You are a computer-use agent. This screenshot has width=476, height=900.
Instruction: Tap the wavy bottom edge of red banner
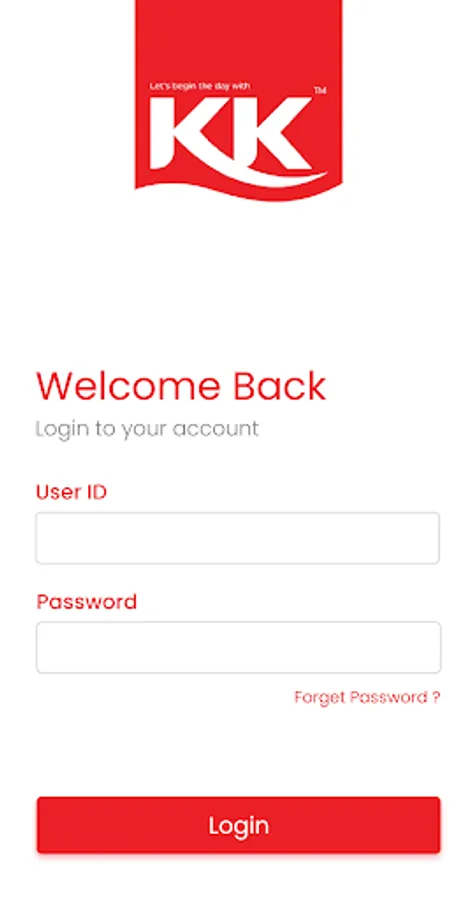pyautogui.click(x=238, y=192)
